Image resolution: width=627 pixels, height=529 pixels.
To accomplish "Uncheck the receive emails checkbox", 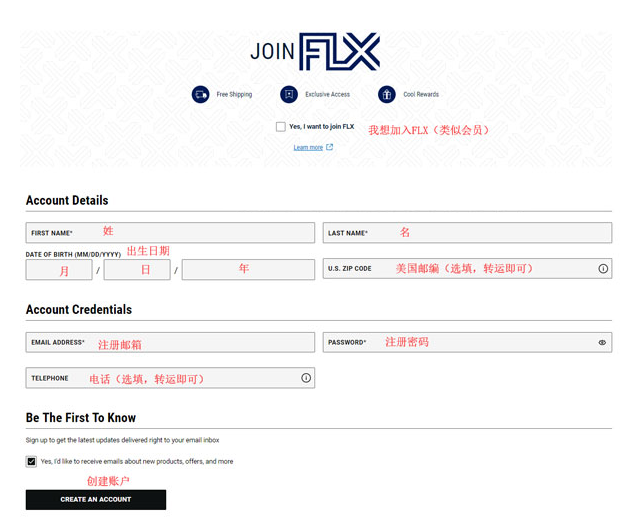I will 31,461.
